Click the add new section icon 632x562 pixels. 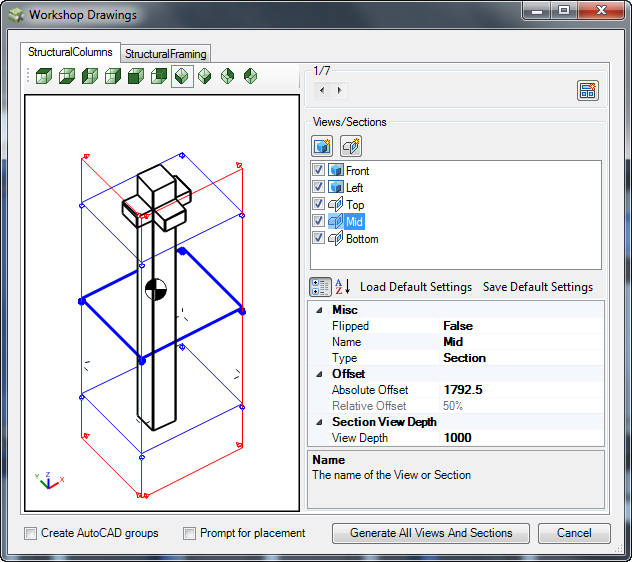[x=351, y=146]
